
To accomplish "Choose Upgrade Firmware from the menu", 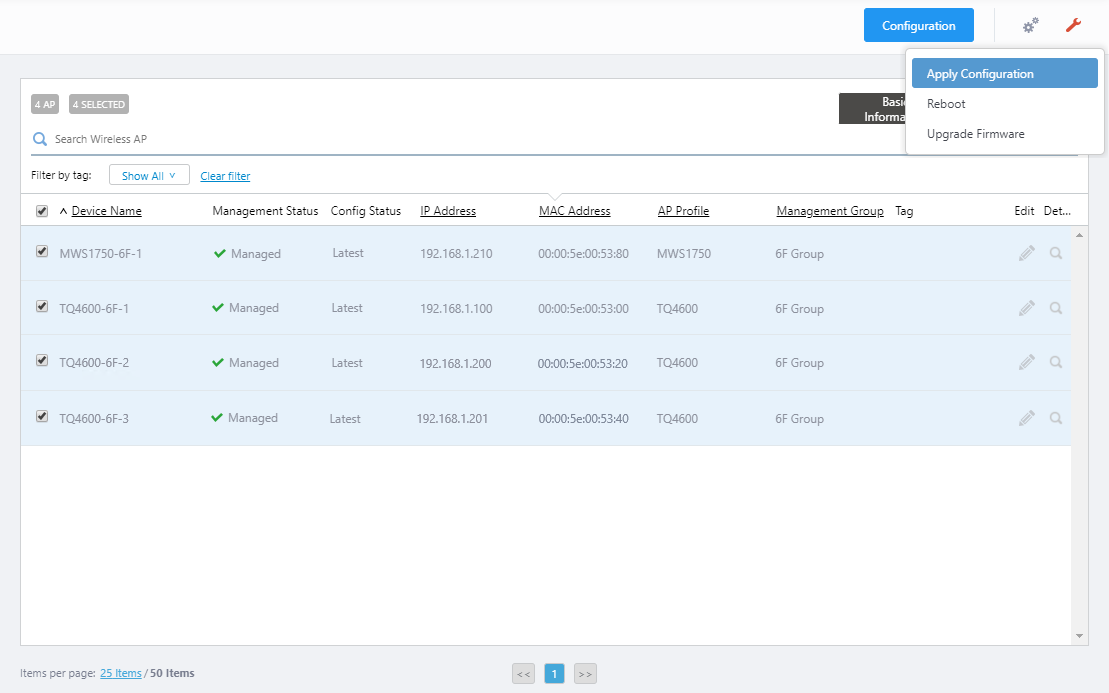I will pyautogui.click(x=975, y=134).
